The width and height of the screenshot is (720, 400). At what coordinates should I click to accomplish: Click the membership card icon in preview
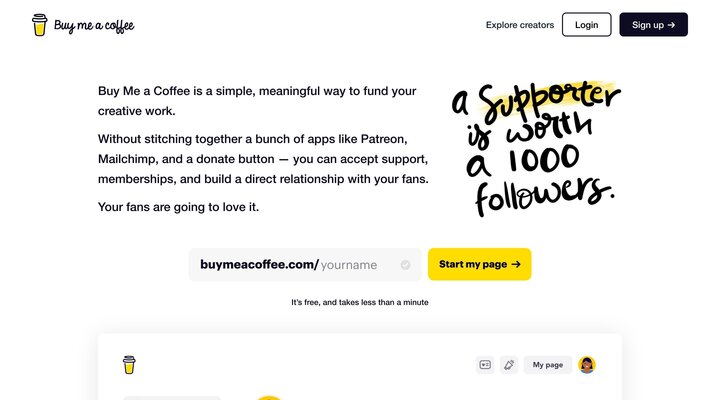point(485,365)
